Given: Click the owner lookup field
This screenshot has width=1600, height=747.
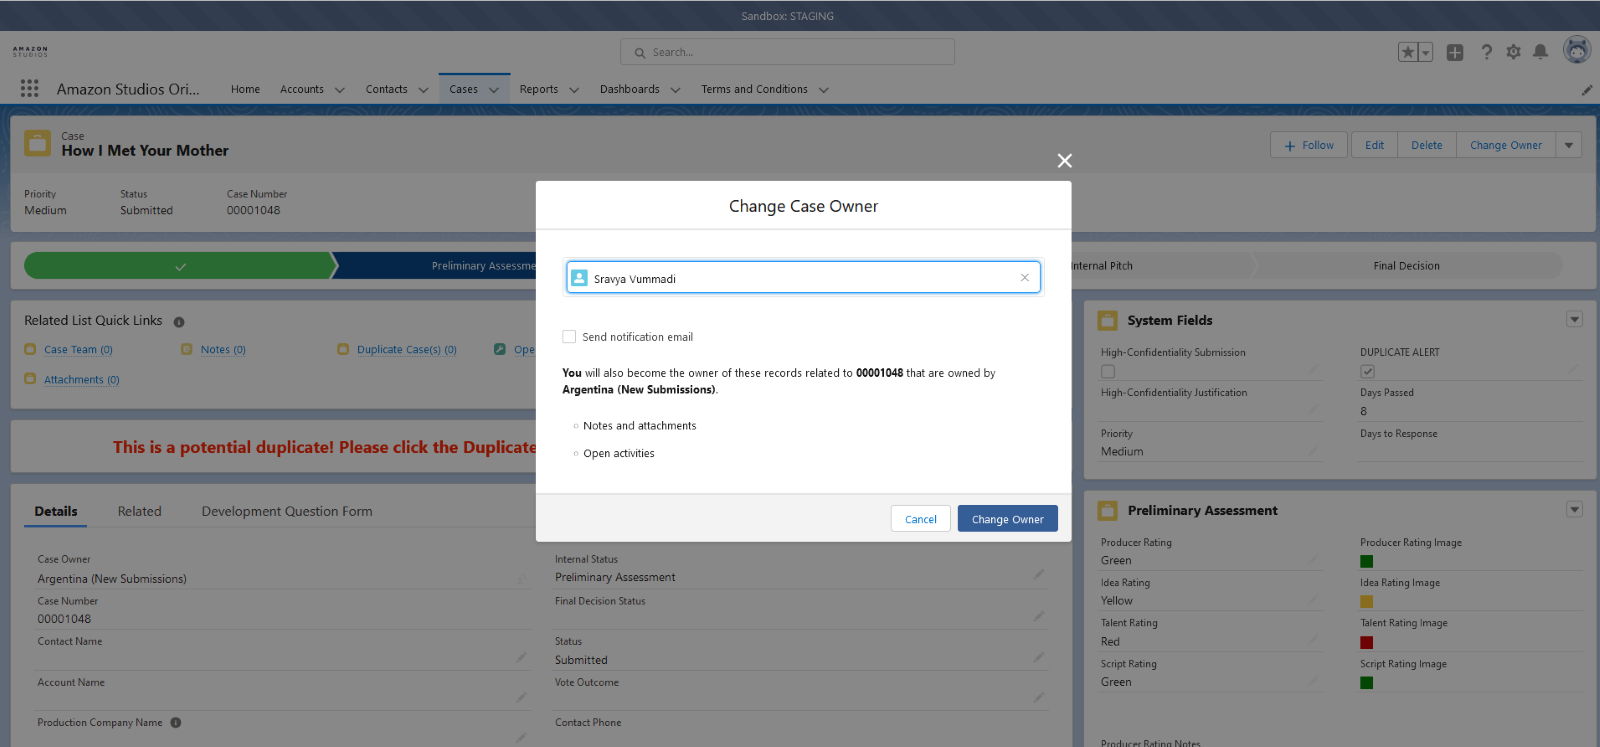Looking at the screenshot, I should click(804, 278).
